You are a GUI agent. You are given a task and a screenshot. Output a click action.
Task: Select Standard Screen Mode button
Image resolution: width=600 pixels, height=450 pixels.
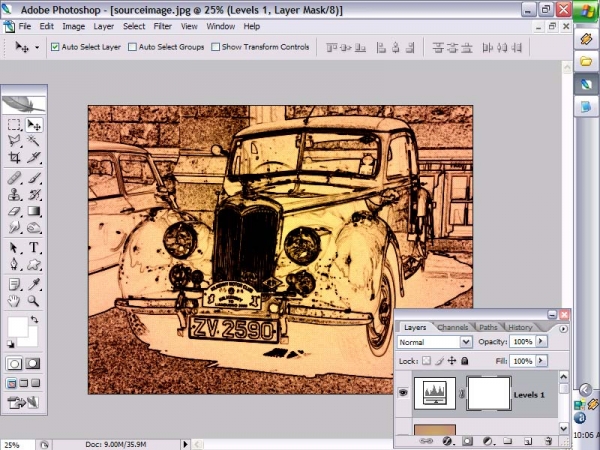11,383
